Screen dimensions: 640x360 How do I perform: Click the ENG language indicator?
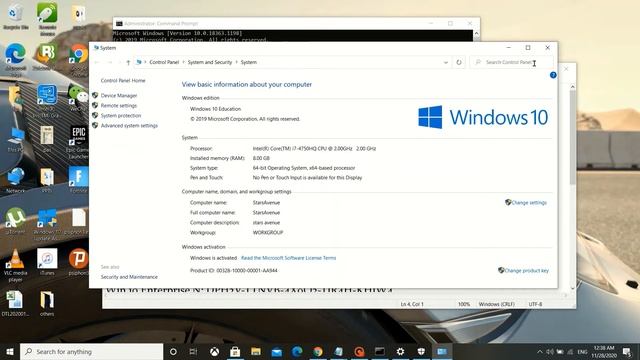[x=582, y=351]
